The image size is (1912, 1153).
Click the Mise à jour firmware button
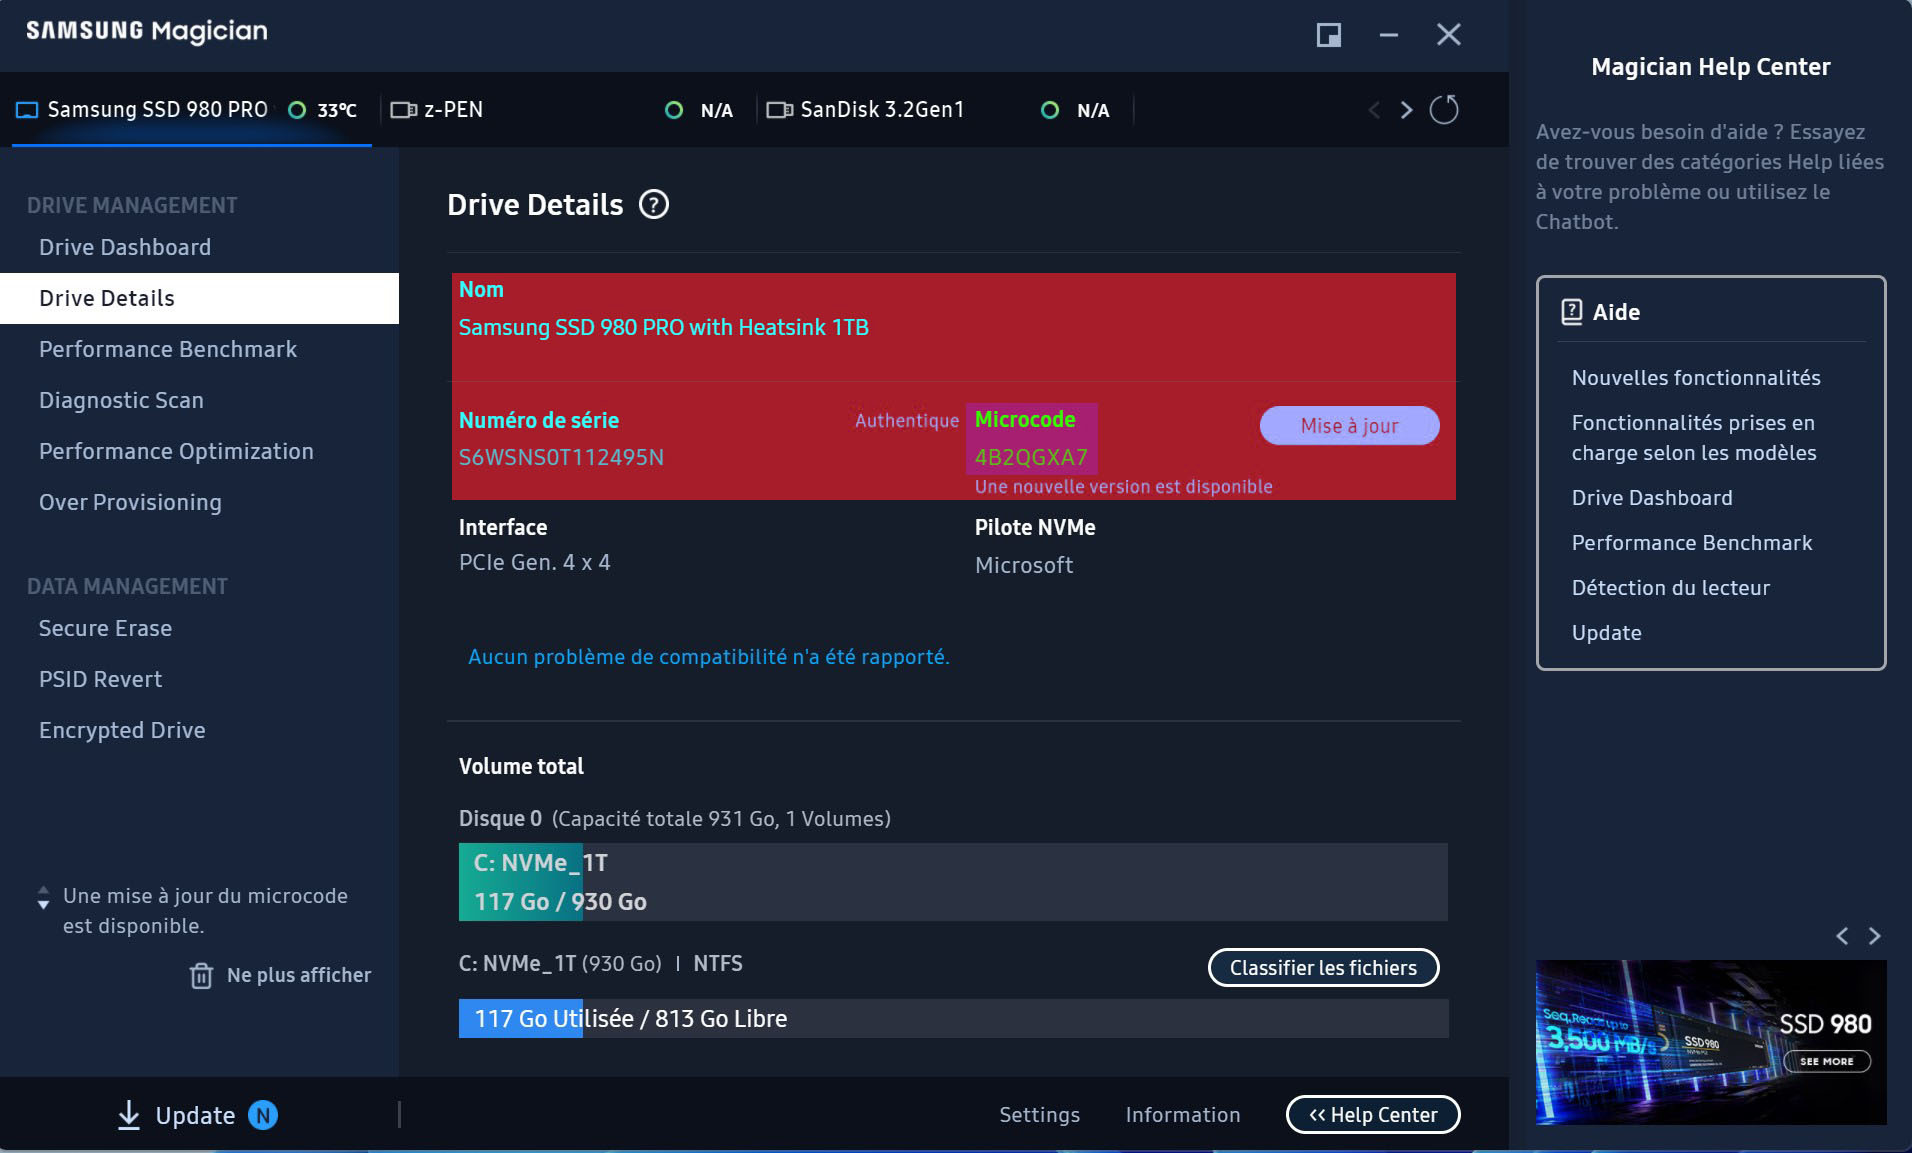tap(1349, 425)
